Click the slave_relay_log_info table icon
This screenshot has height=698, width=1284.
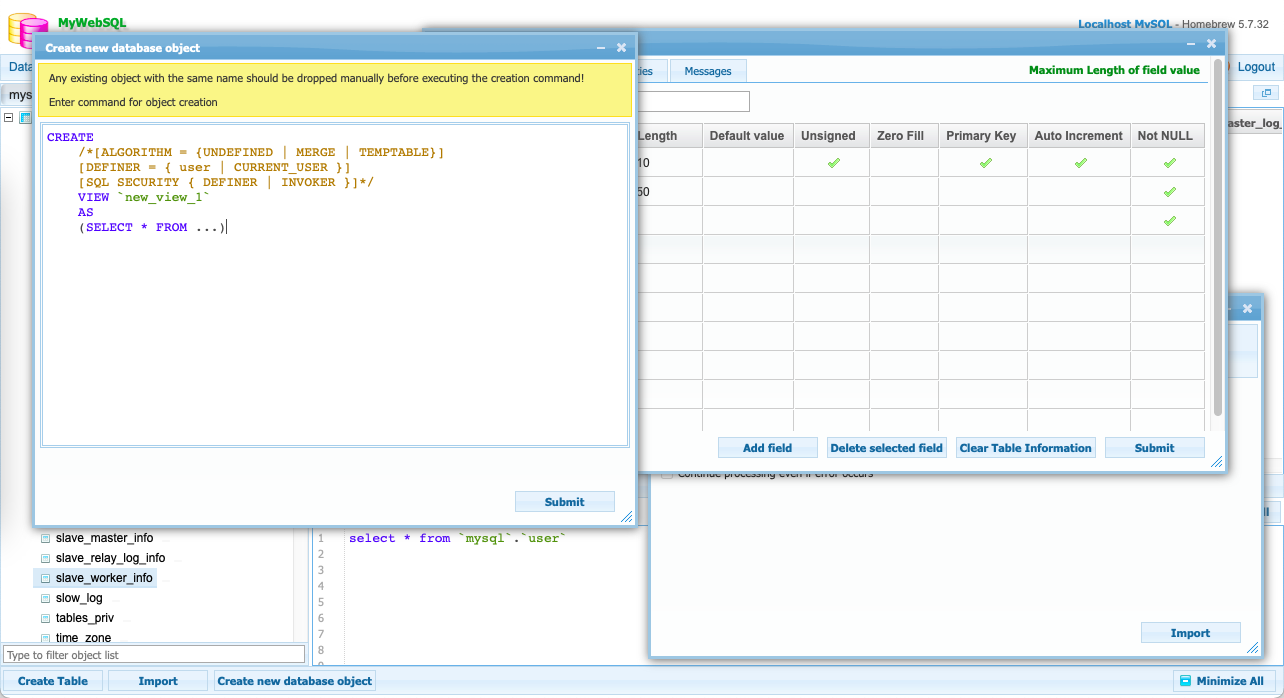pyautogui.click(x=45, y=558)
